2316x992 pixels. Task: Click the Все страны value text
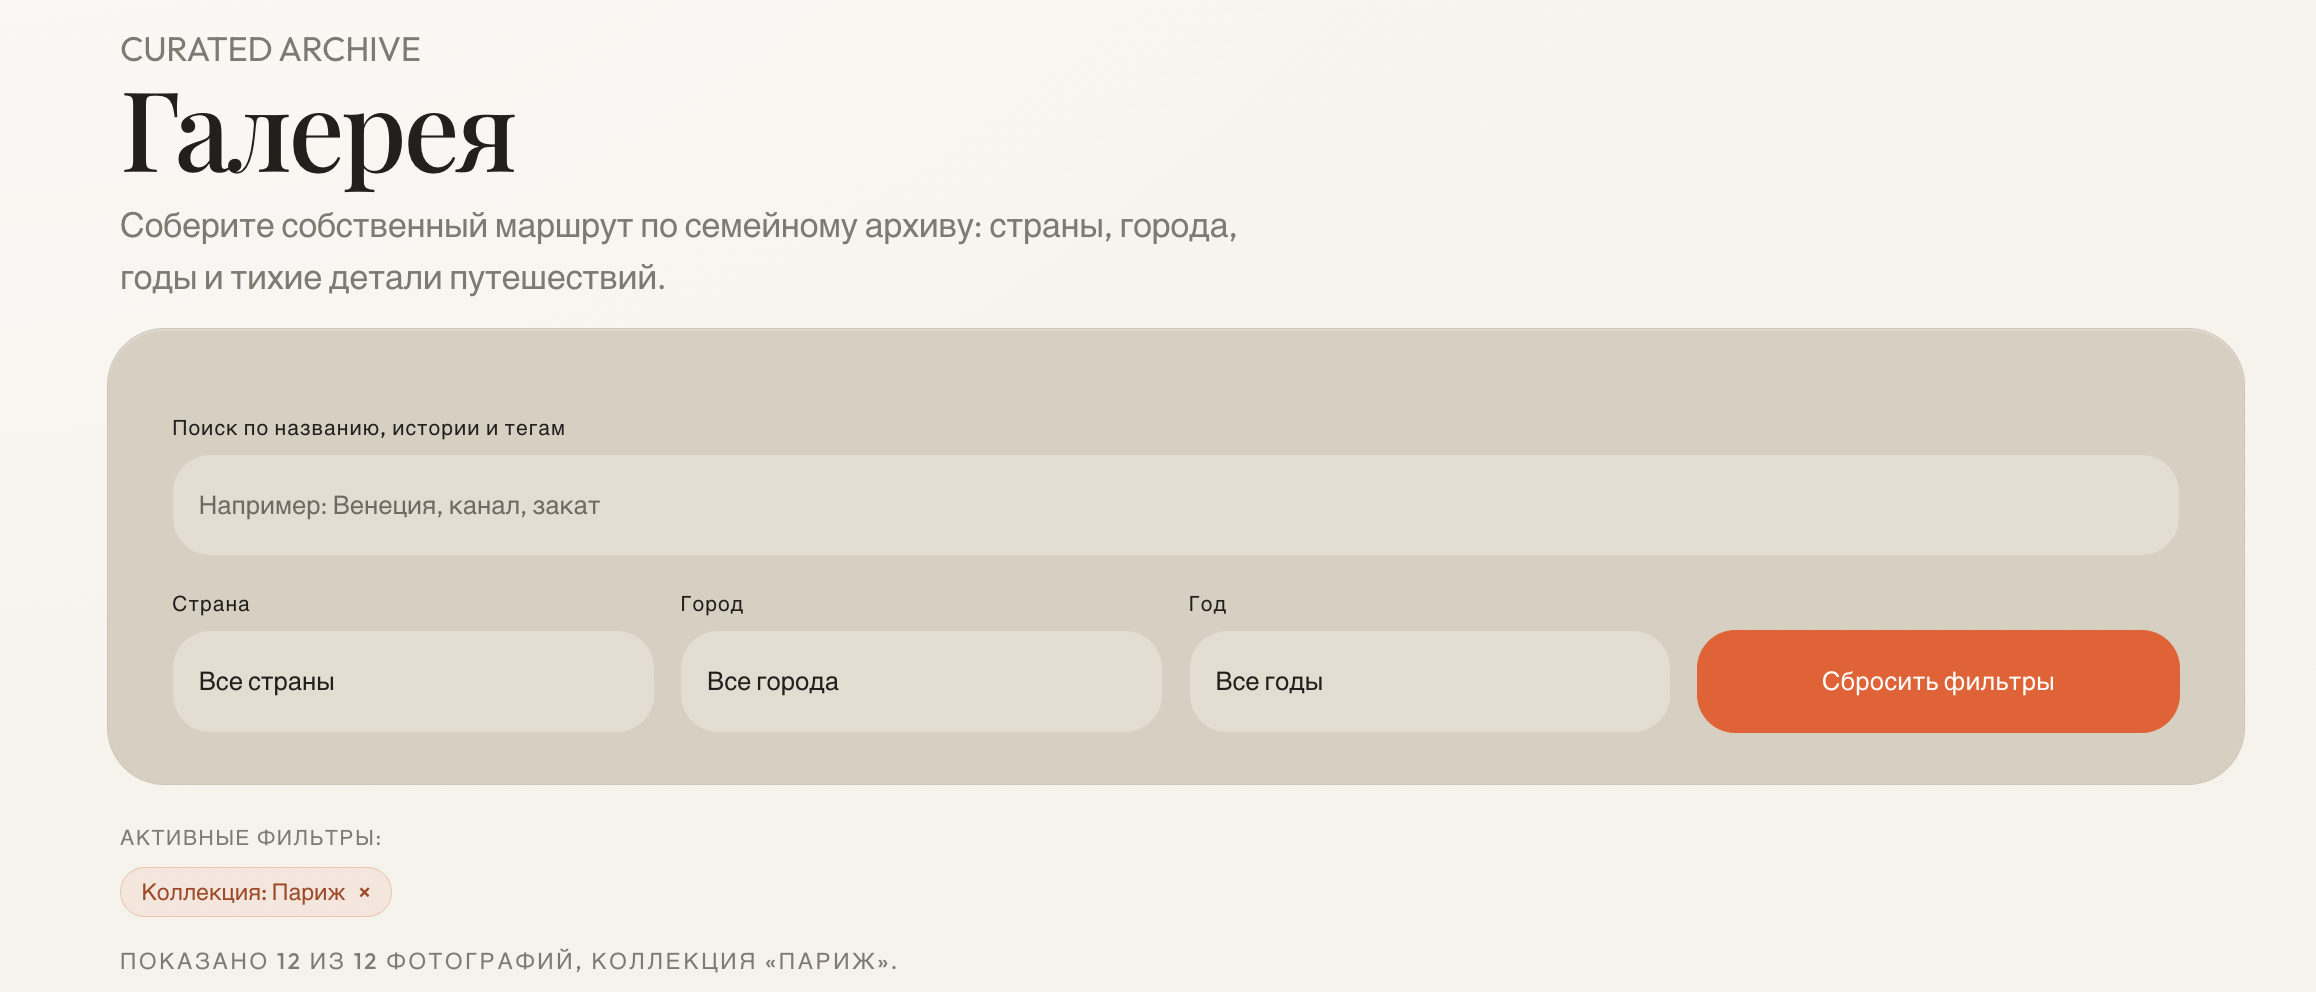(266, 681)
